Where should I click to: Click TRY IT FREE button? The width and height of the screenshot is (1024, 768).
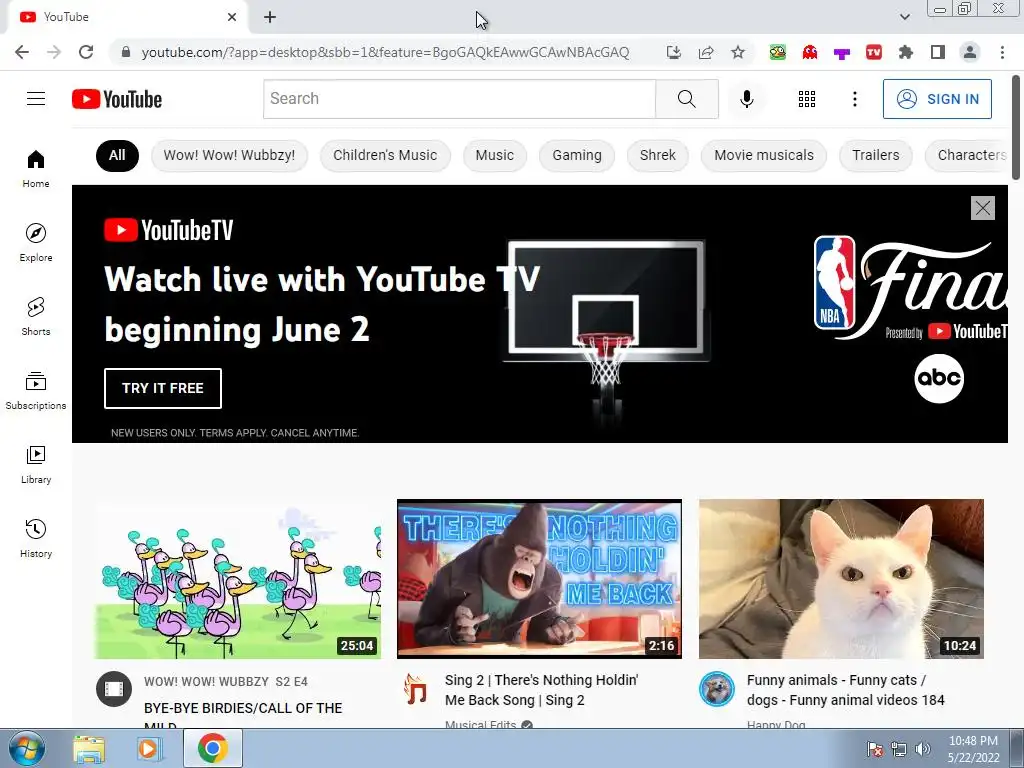[x=163, y=388]
